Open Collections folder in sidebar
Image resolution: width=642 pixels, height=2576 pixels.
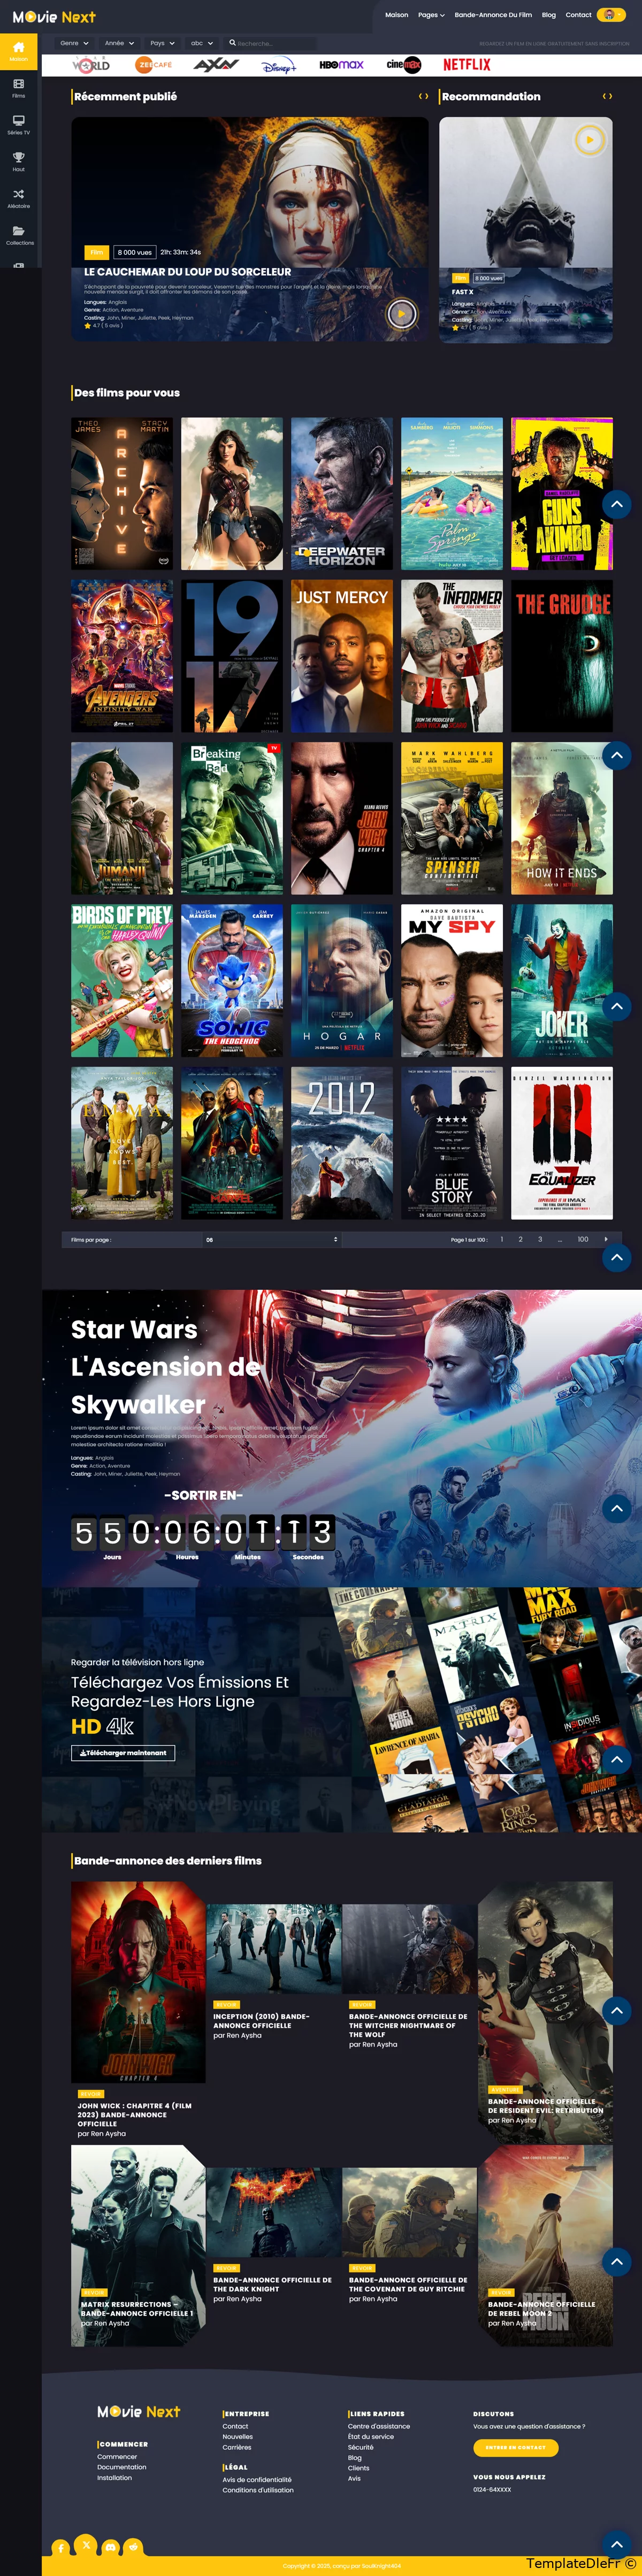click(18, 236)
